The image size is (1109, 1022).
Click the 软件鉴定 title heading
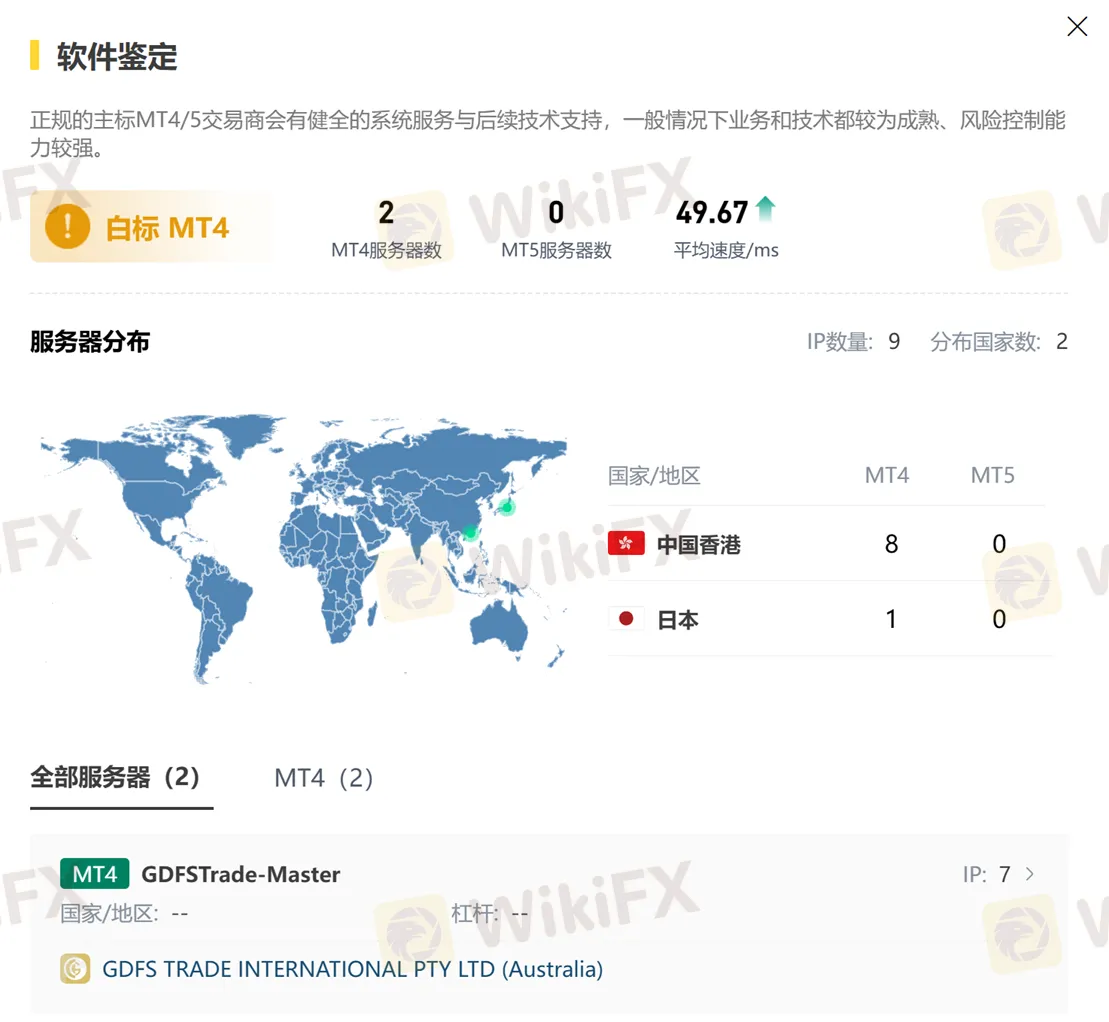(117, 57)
